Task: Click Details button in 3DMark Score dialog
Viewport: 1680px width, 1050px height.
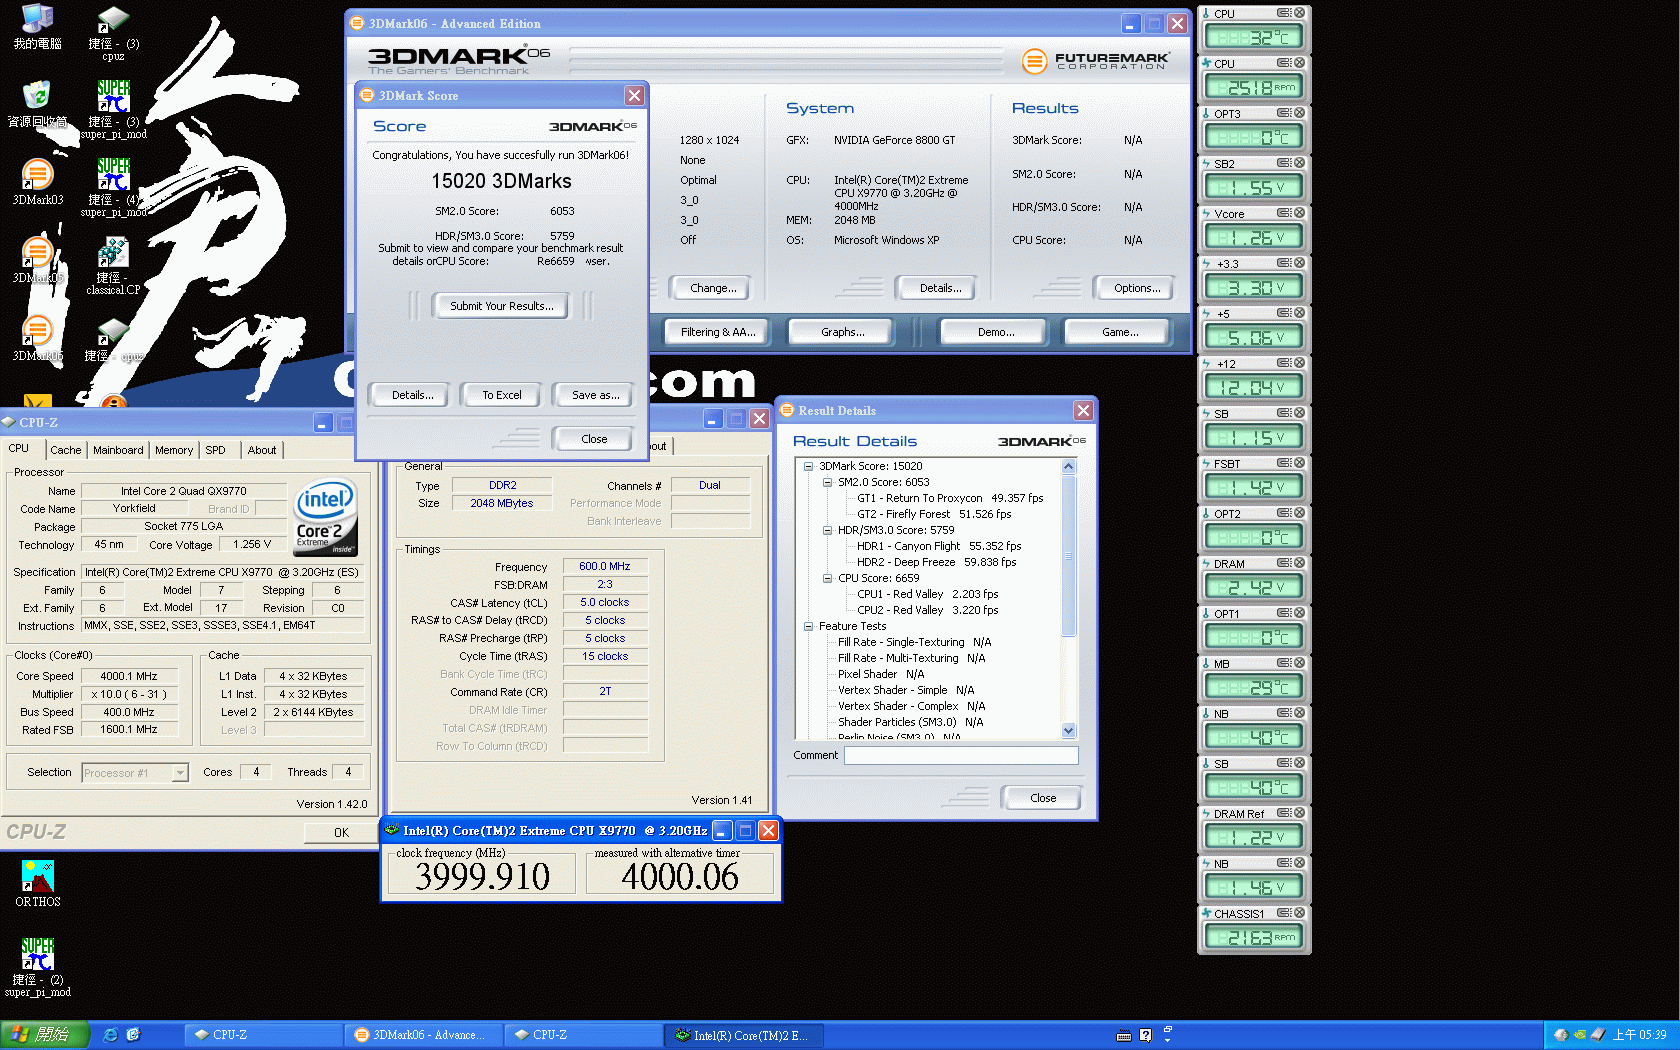Action: pos(412,395)
